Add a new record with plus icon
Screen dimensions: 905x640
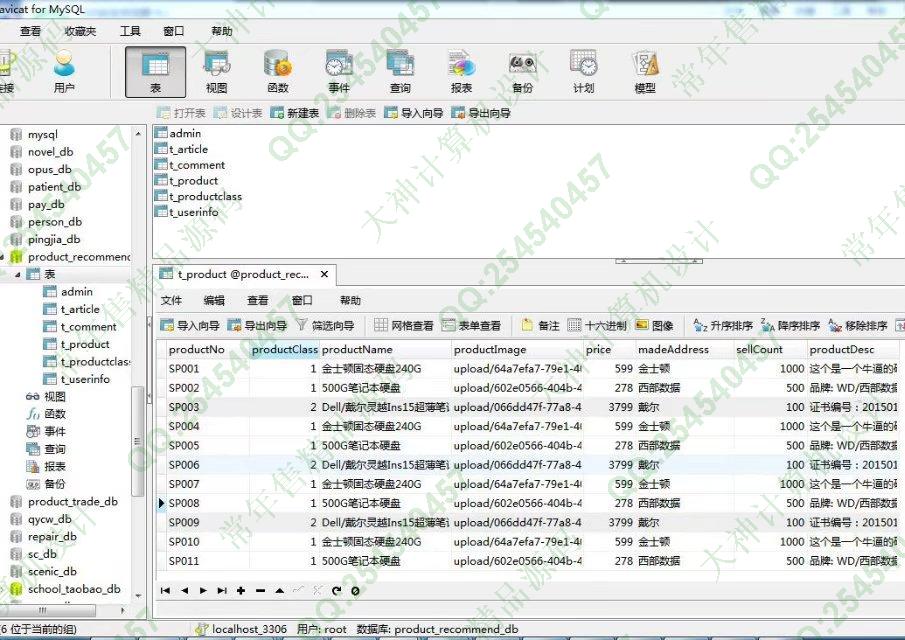(241, 590)
